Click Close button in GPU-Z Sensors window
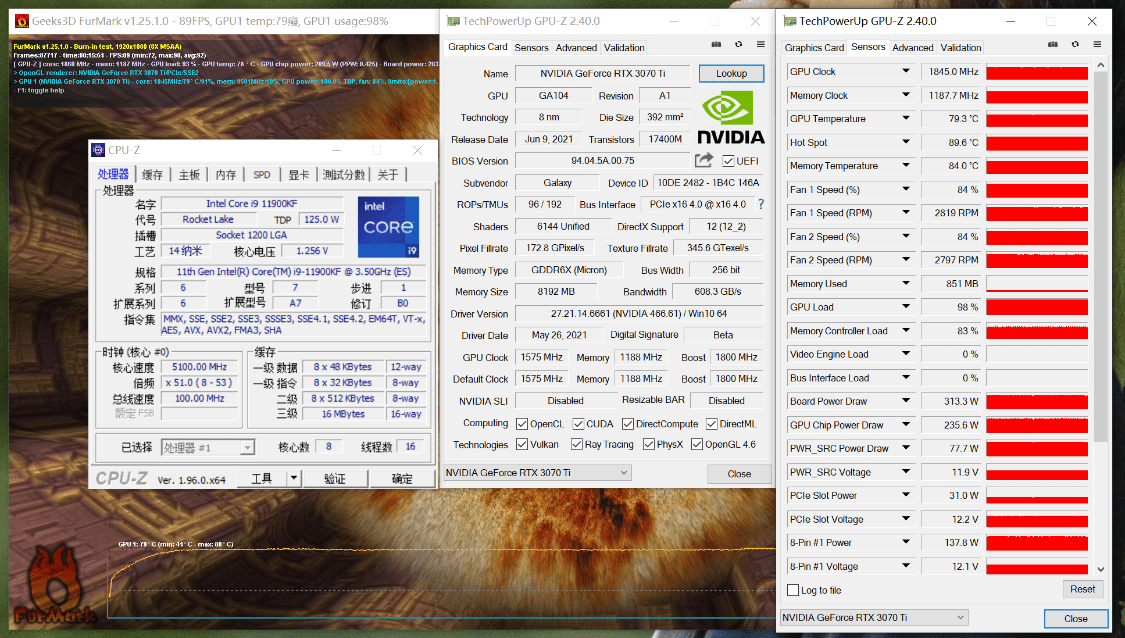 pos(1075,618)
